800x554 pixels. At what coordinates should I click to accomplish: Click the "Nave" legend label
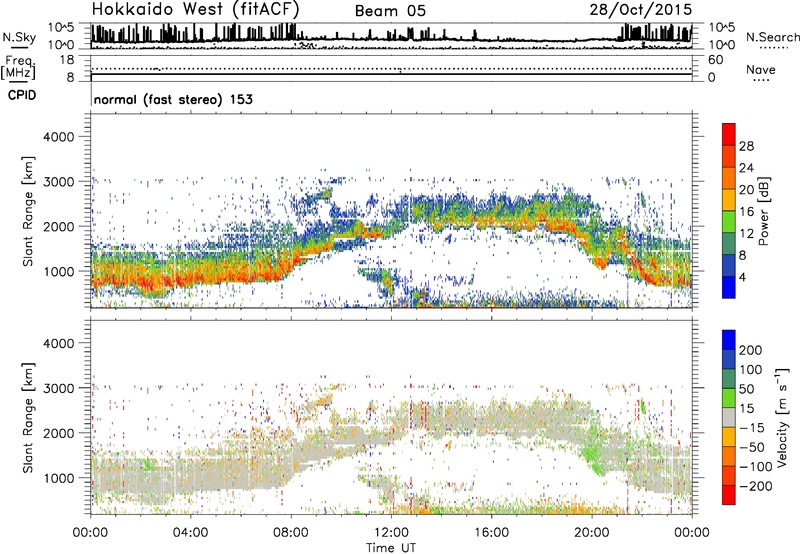point(761,70)
